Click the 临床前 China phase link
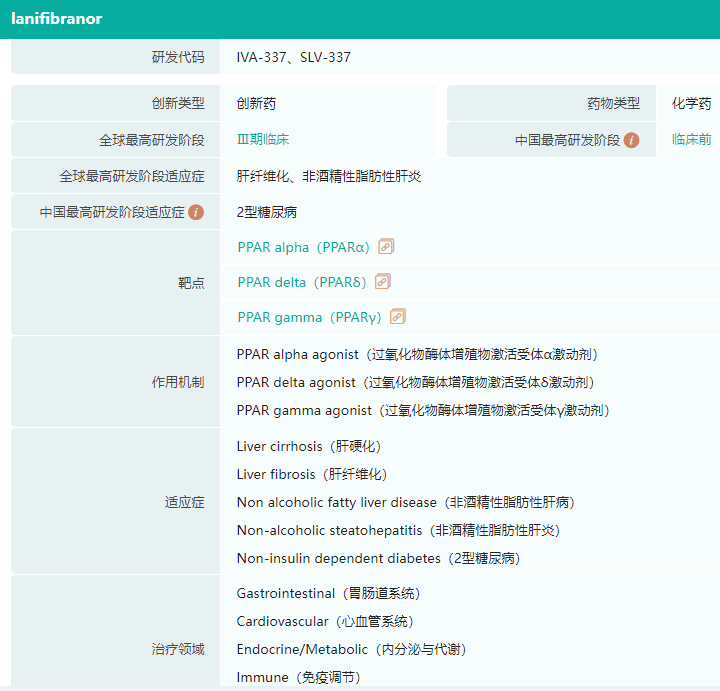Image resolution: width=720 pixels, height=691 pixels. 691,140
